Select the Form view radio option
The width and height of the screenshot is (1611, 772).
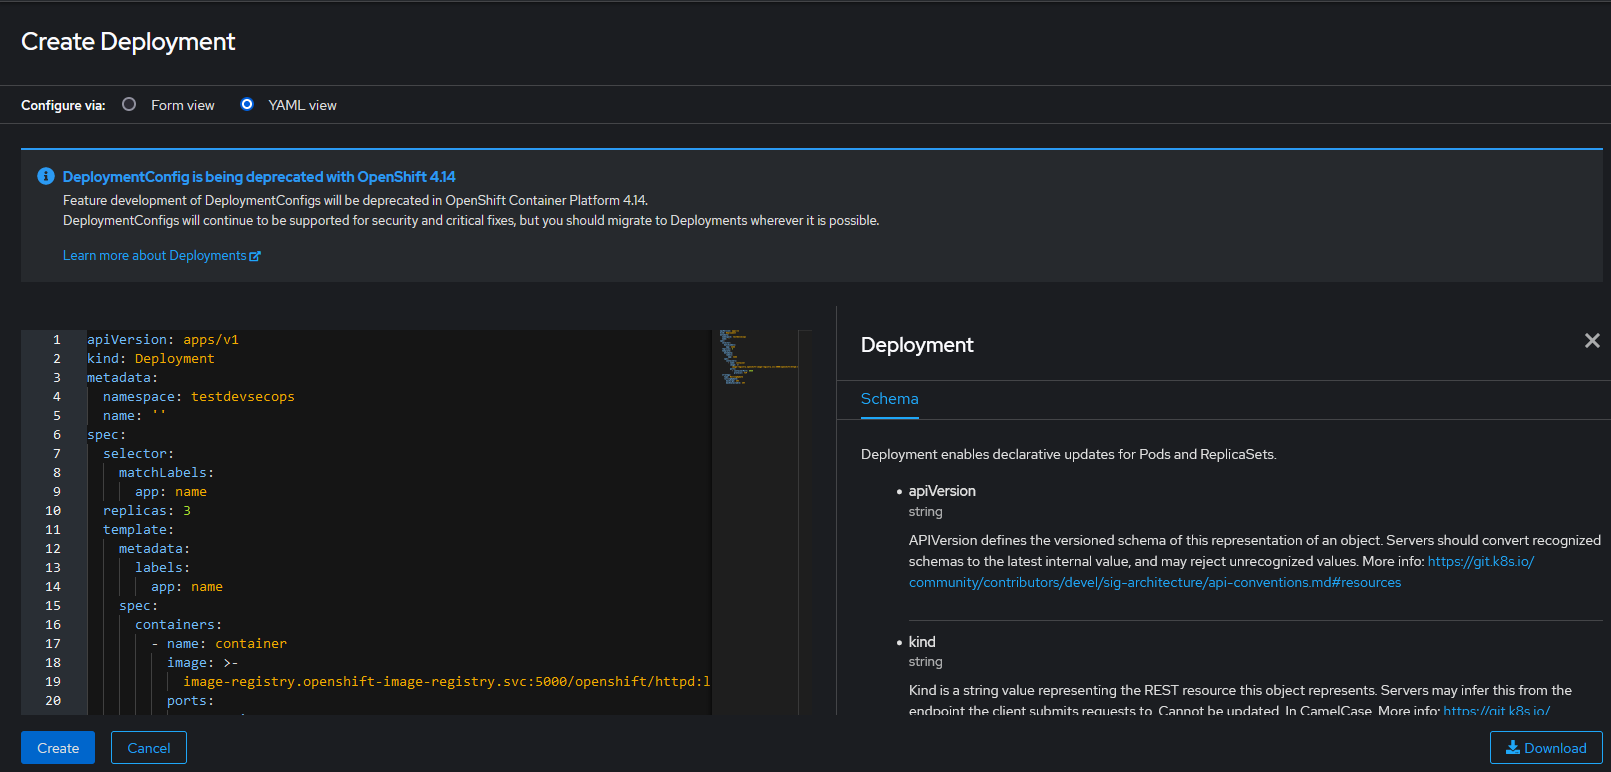click(129, 104)
